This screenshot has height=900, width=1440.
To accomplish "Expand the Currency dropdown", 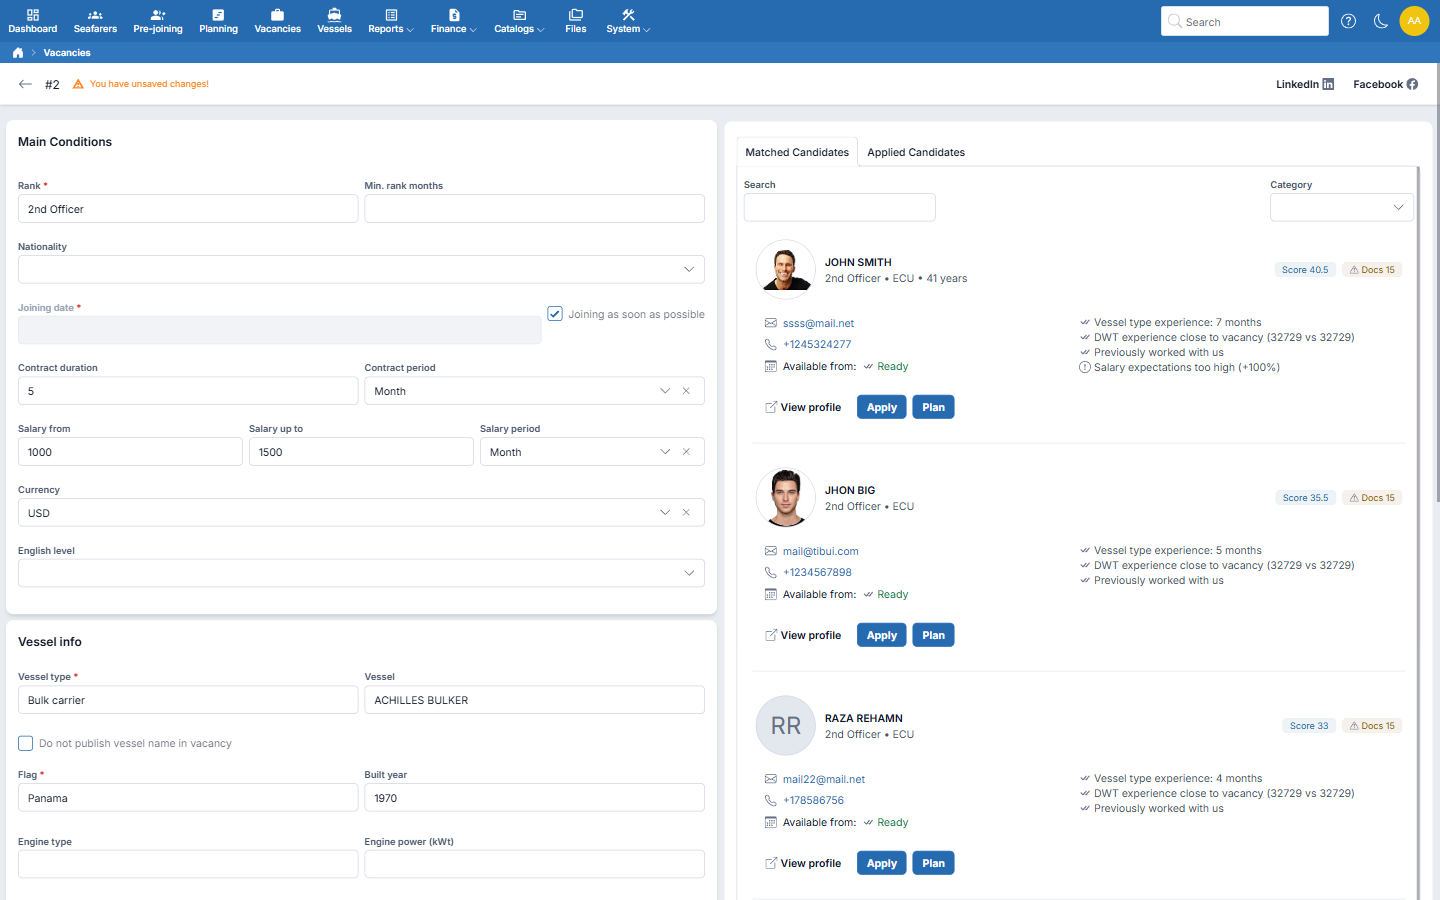I will tap(665, 513).
